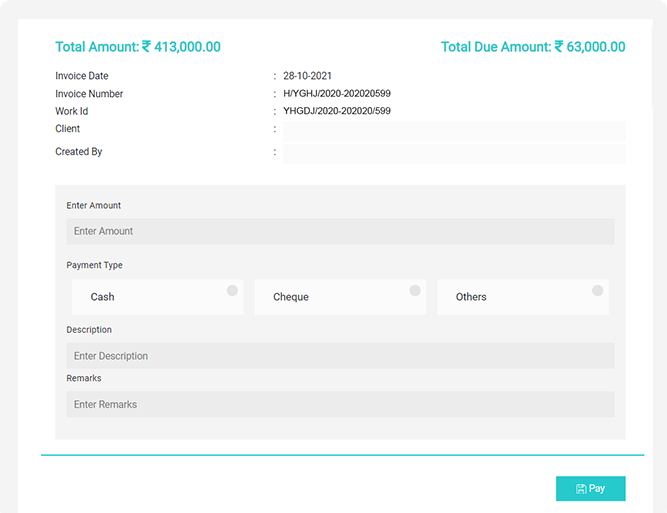Select the Cheque radio circle
This screenshot has height=513, width=667.
click(x=415, y=290)
